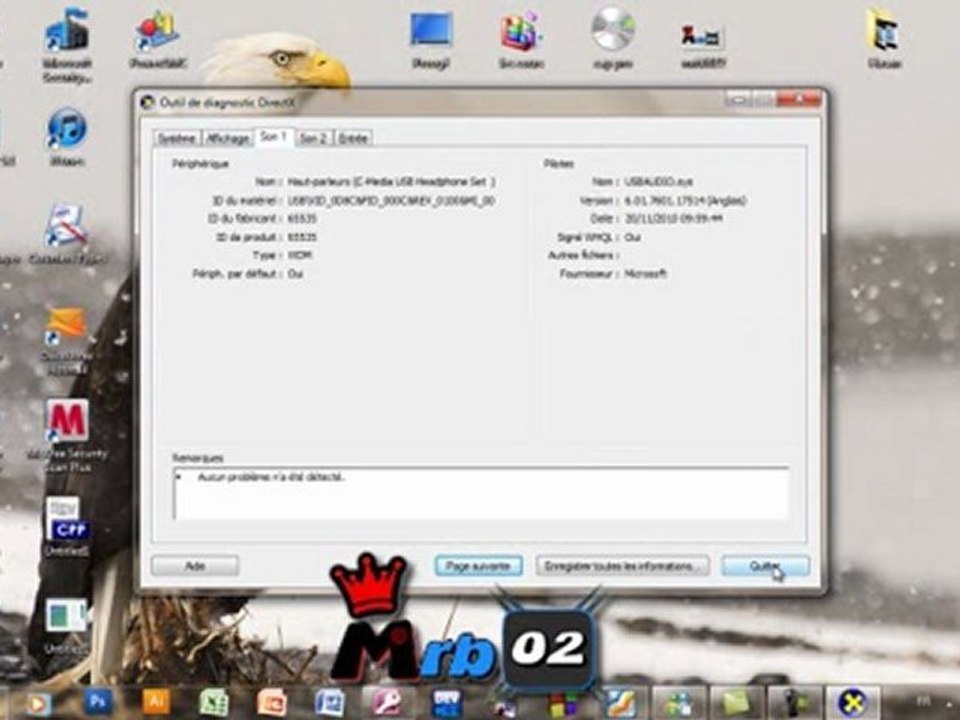This screenshot has width=960, height=720.
Task: Click the FR language indicator in the tray
Action: coord(924,700)
